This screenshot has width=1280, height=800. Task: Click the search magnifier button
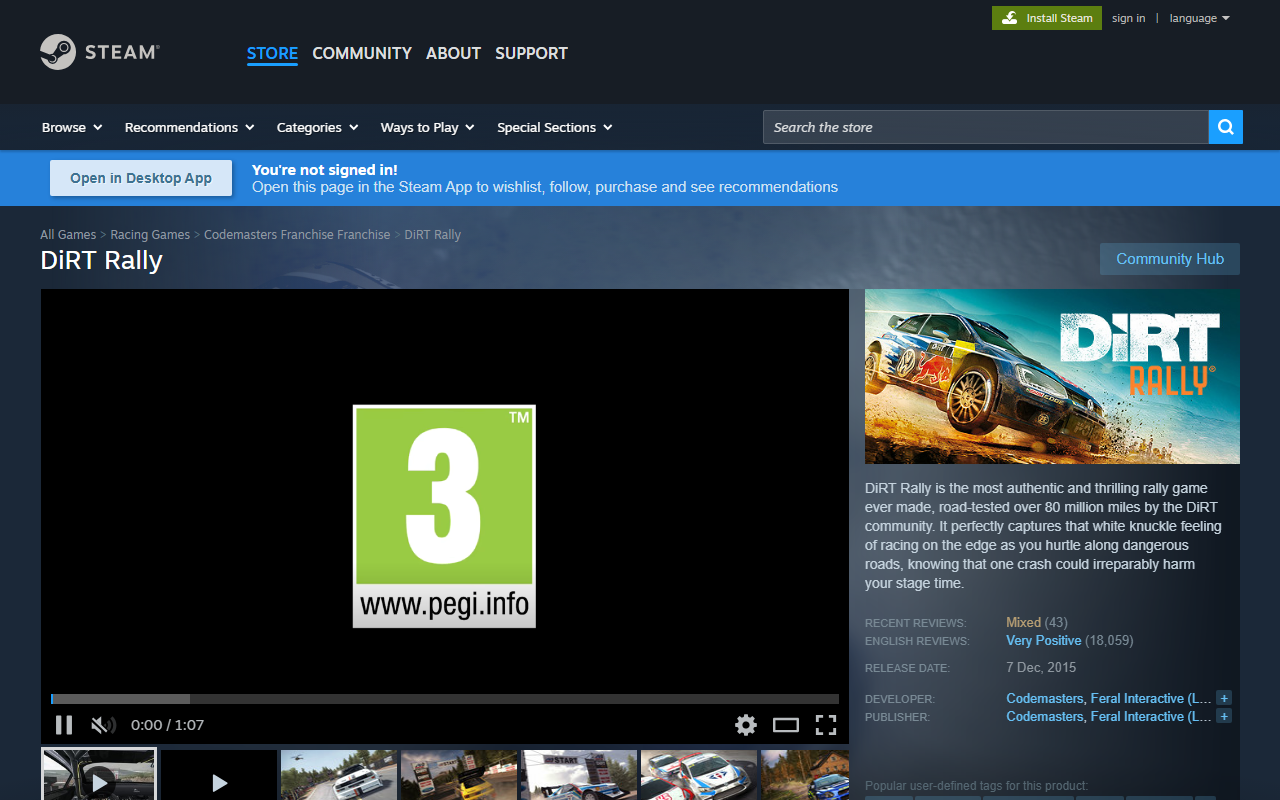coord(1226,127)
